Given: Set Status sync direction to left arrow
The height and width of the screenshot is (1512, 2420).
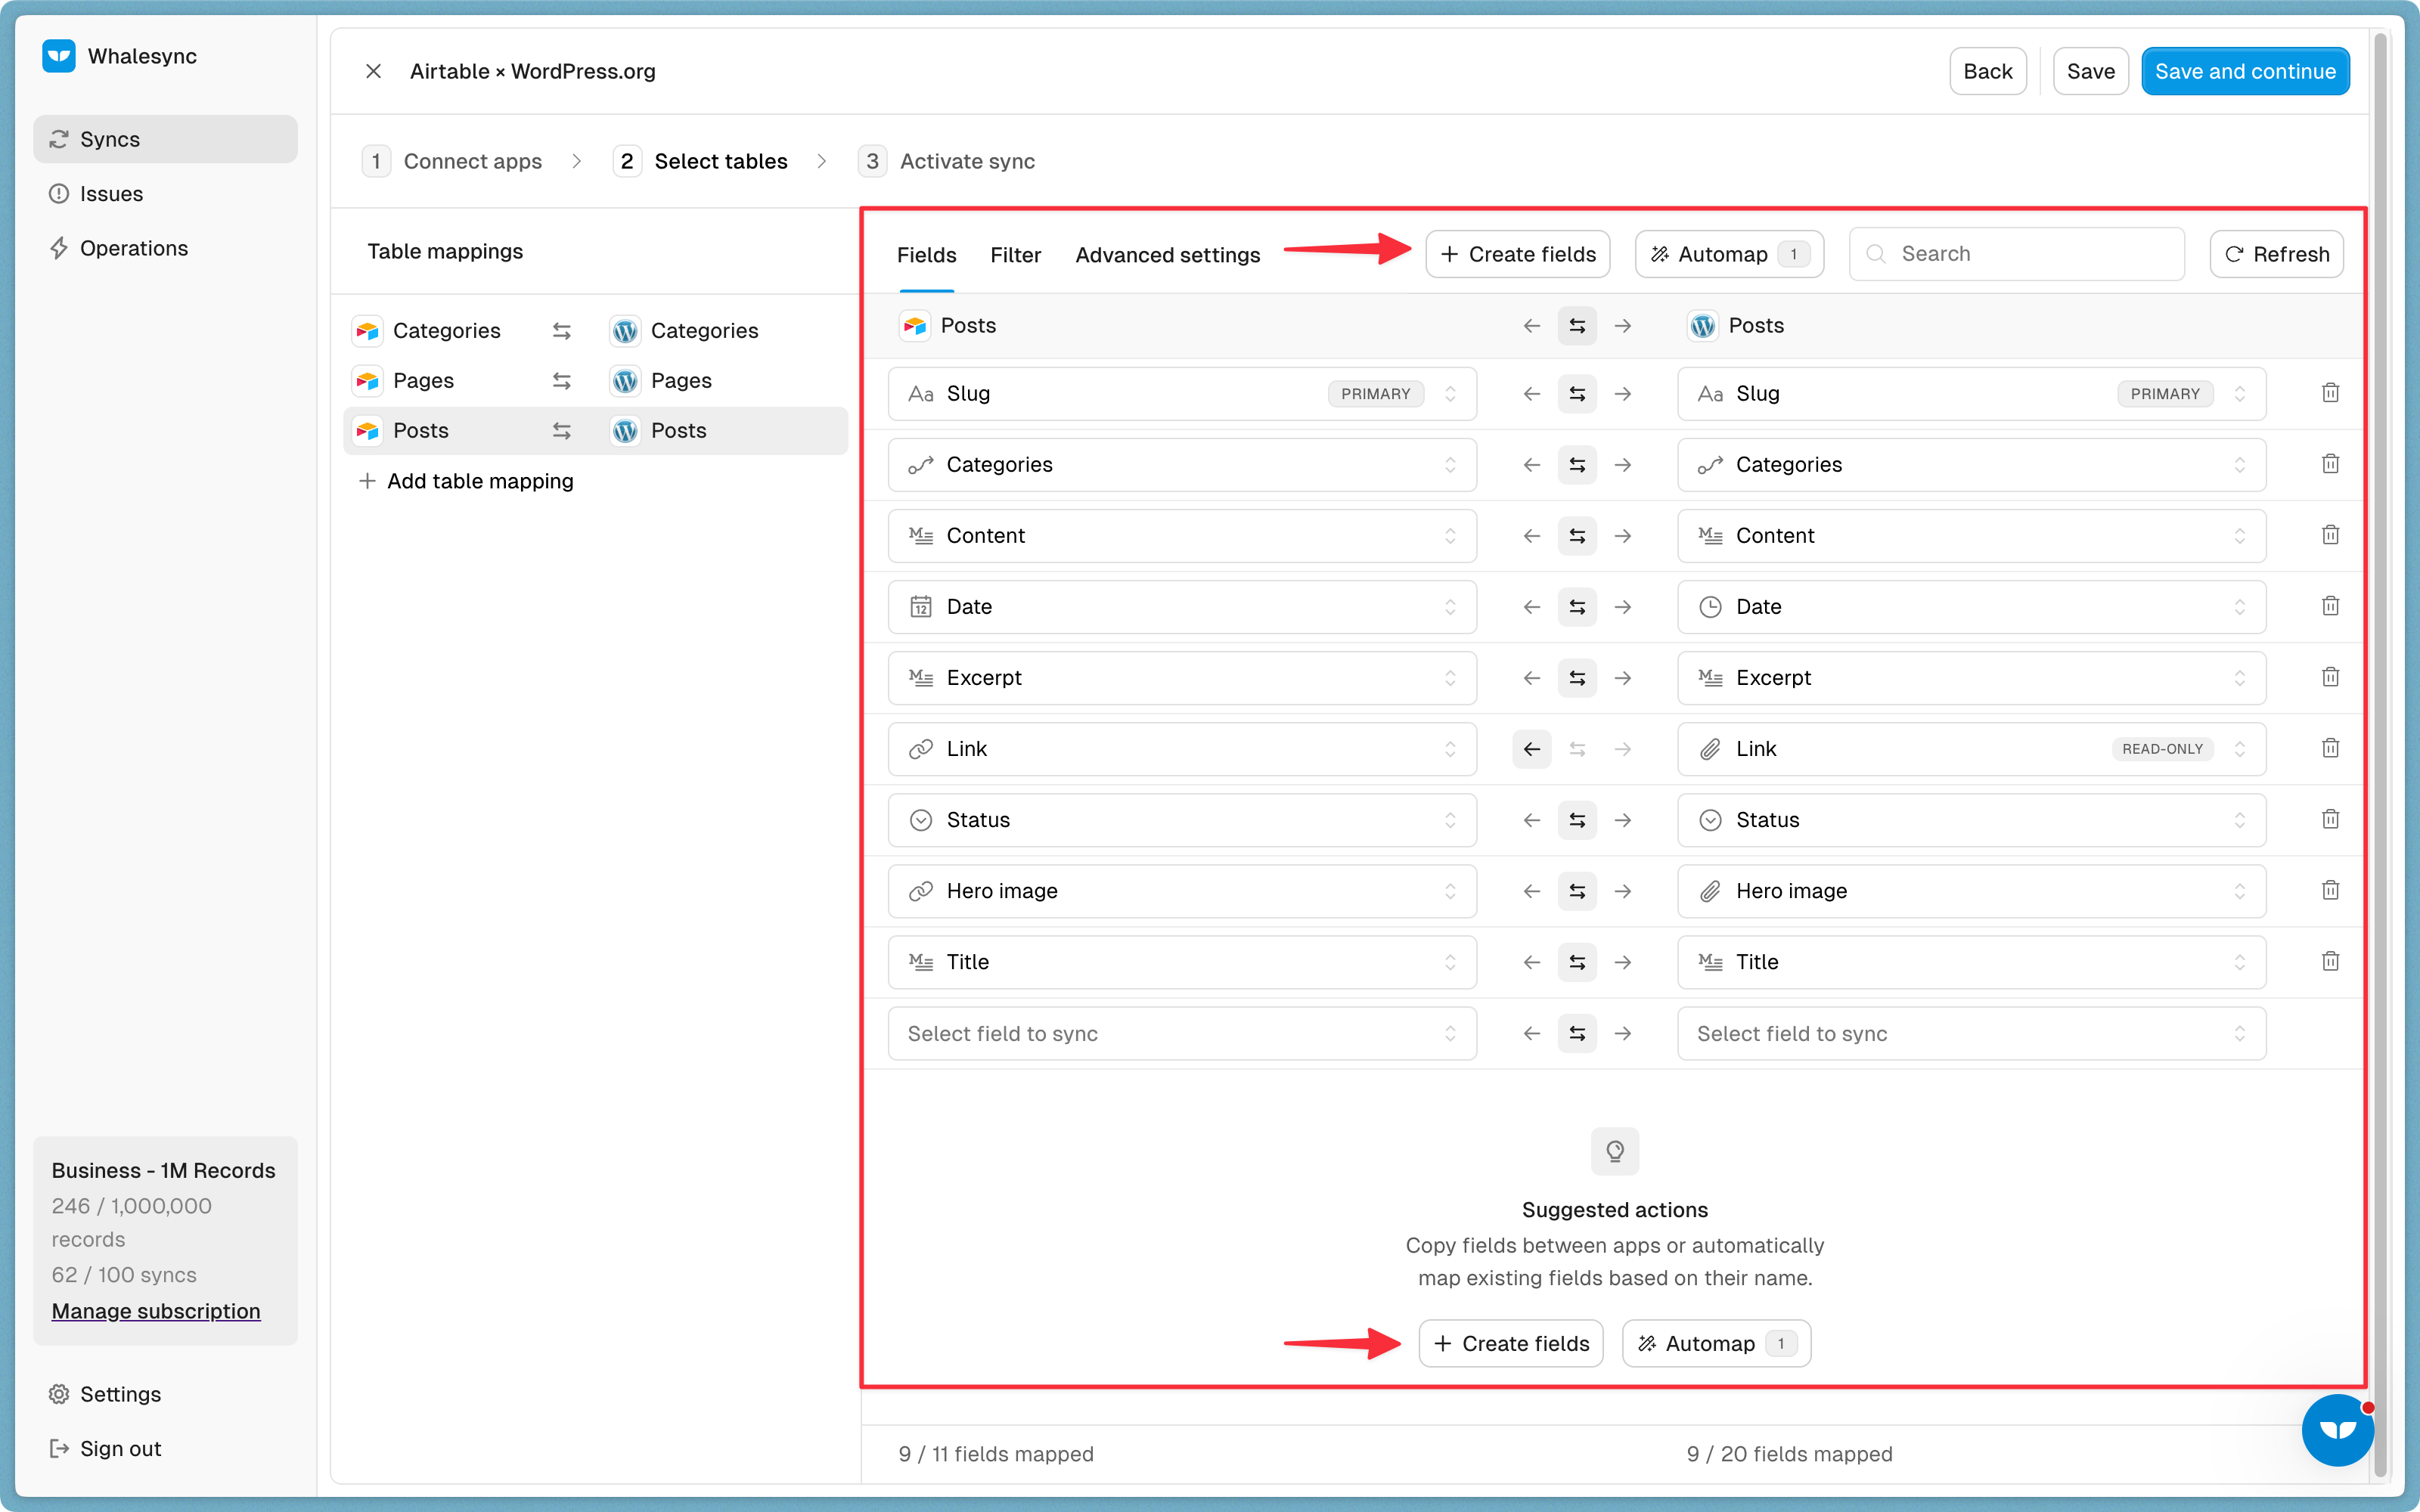Looking at the screenshot, I should tap(1531, 820).
